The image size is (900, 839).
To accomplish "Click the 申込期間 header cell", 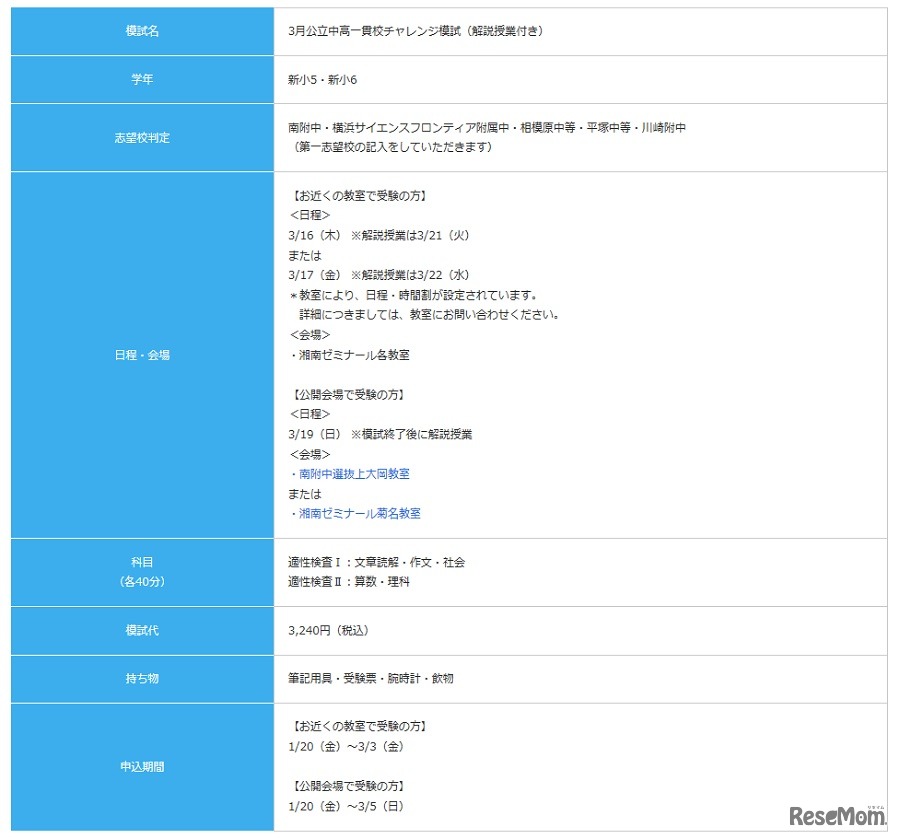I will [x=141, y=766].
